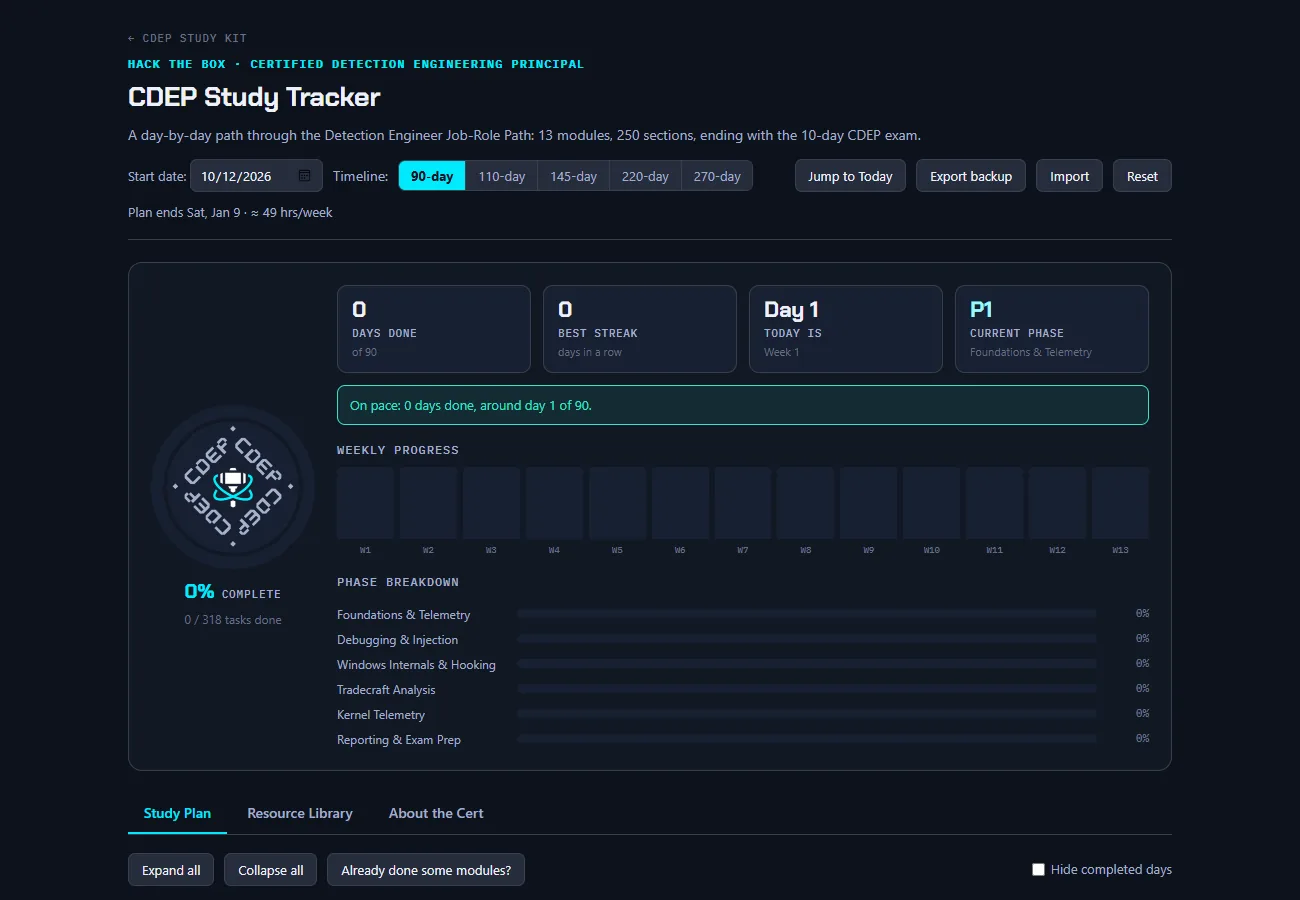Click Jump to Today button
The height and width of the screenshot is (900, 1300).
tap(850, 176)
